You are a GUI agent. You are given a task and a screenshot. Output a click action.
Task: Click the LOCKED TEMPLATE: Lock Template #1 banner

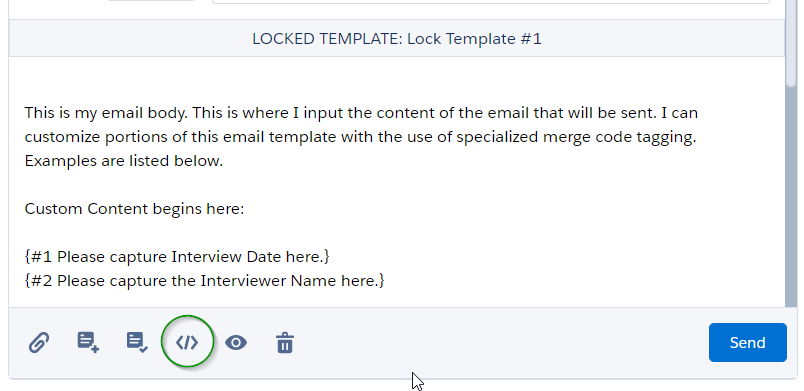tap(397, 38)
